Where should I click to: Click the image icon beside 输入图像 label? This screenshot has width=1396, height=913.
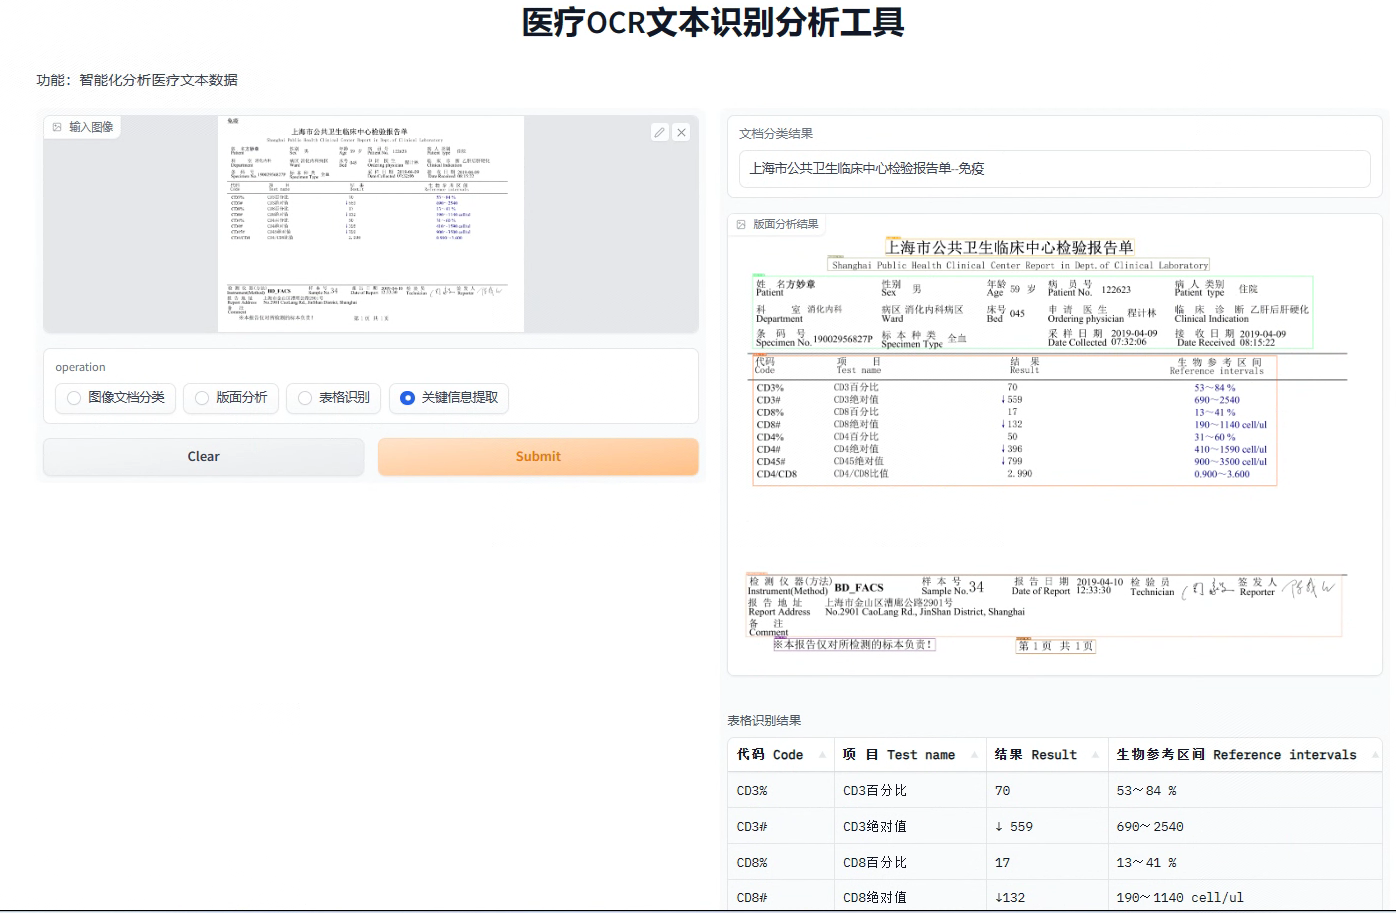[x=57, y=127]
